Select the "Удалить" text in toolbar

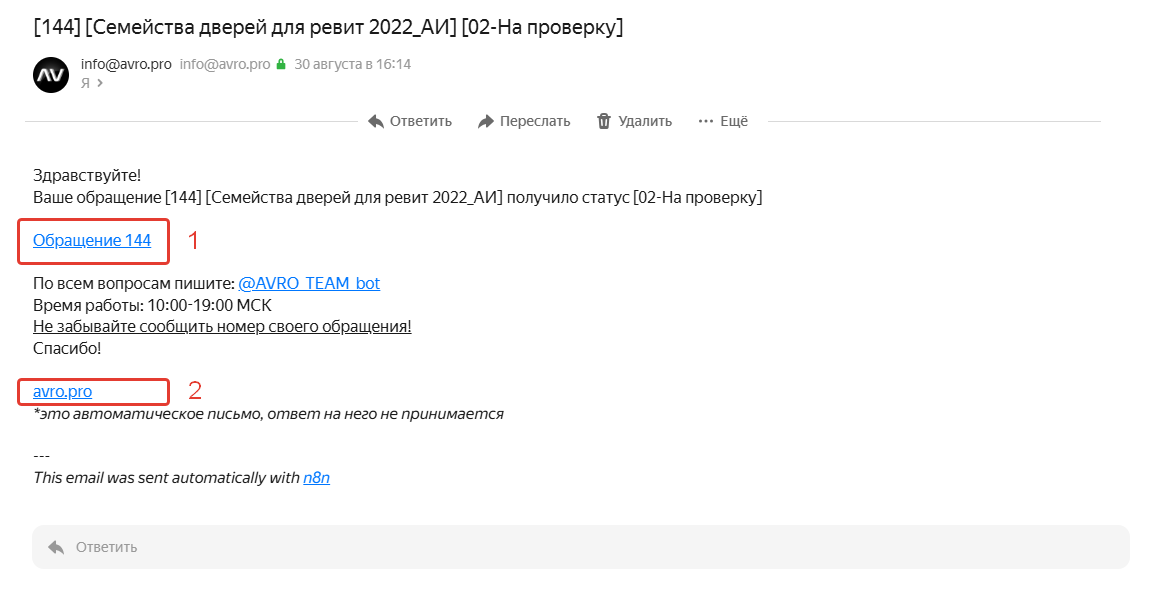point(645,121)
